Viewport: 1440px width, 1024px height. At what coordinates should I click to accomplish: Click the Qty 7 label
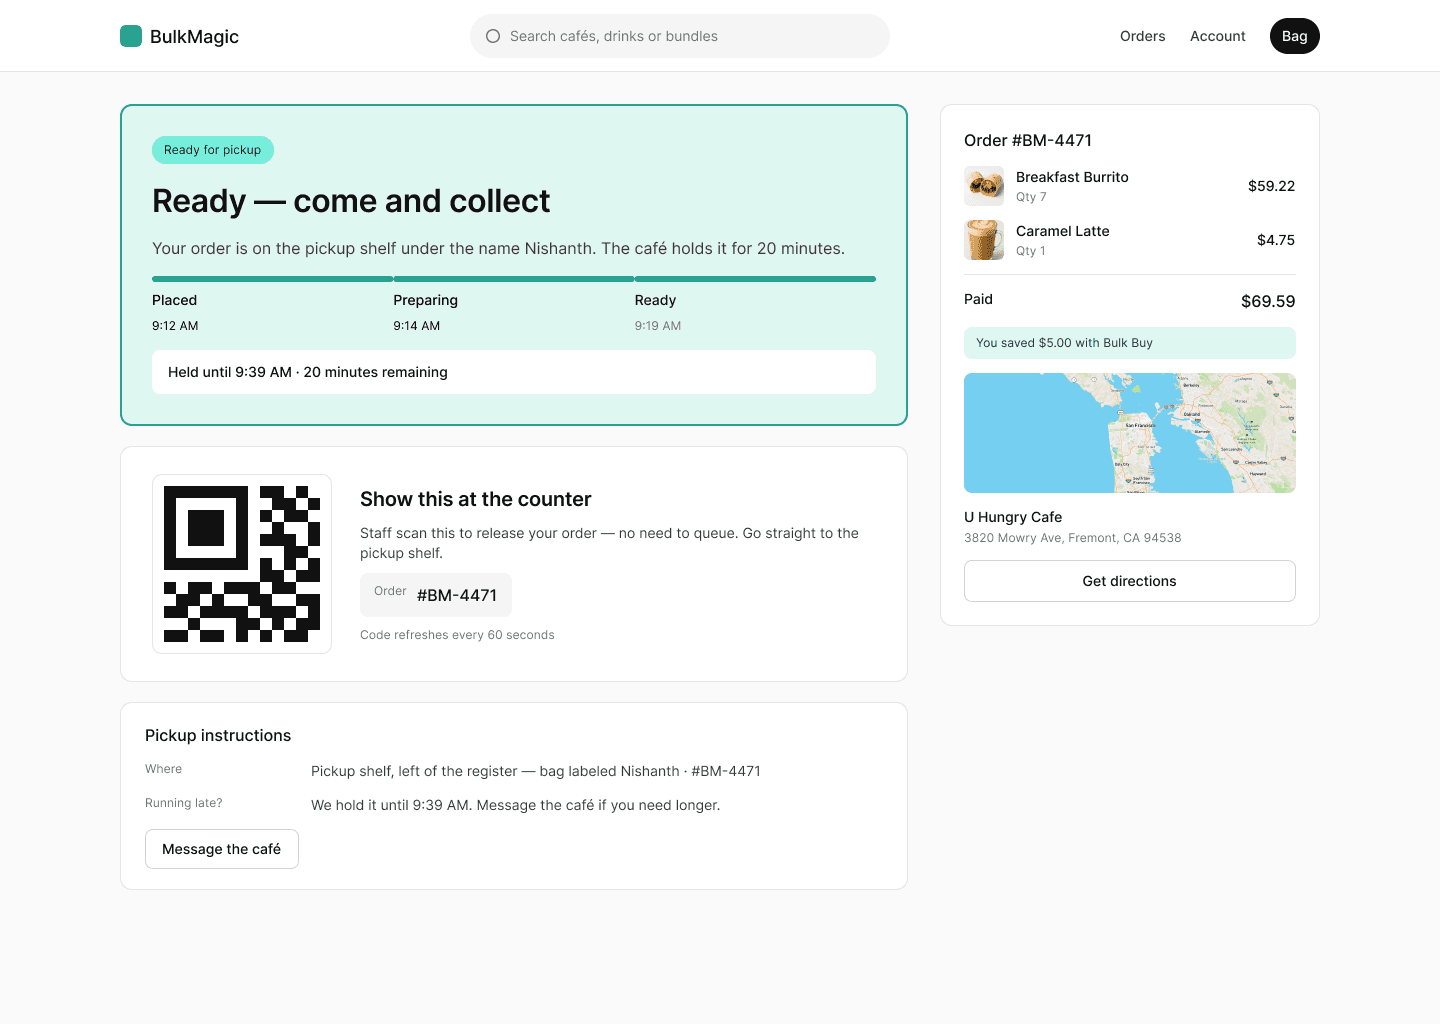pyautogui.click(x=1031, y=197)
